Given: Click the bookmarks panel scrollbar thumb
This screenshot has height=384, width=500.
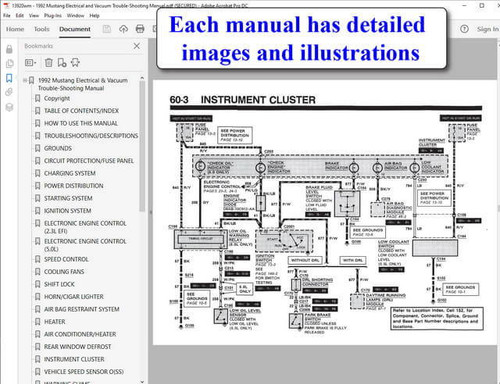Looking at the screenshot, I should tap(142, 146).
